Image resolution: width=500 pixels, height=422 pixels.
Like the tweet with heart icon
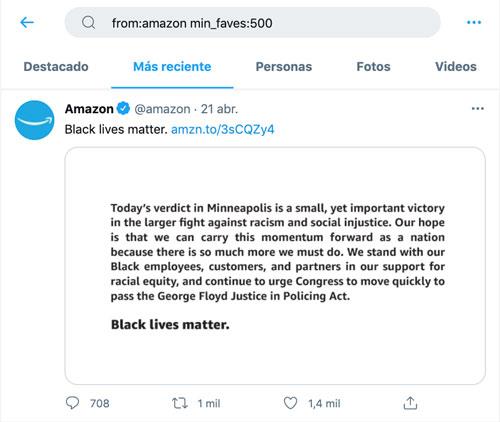click(290, 403)
